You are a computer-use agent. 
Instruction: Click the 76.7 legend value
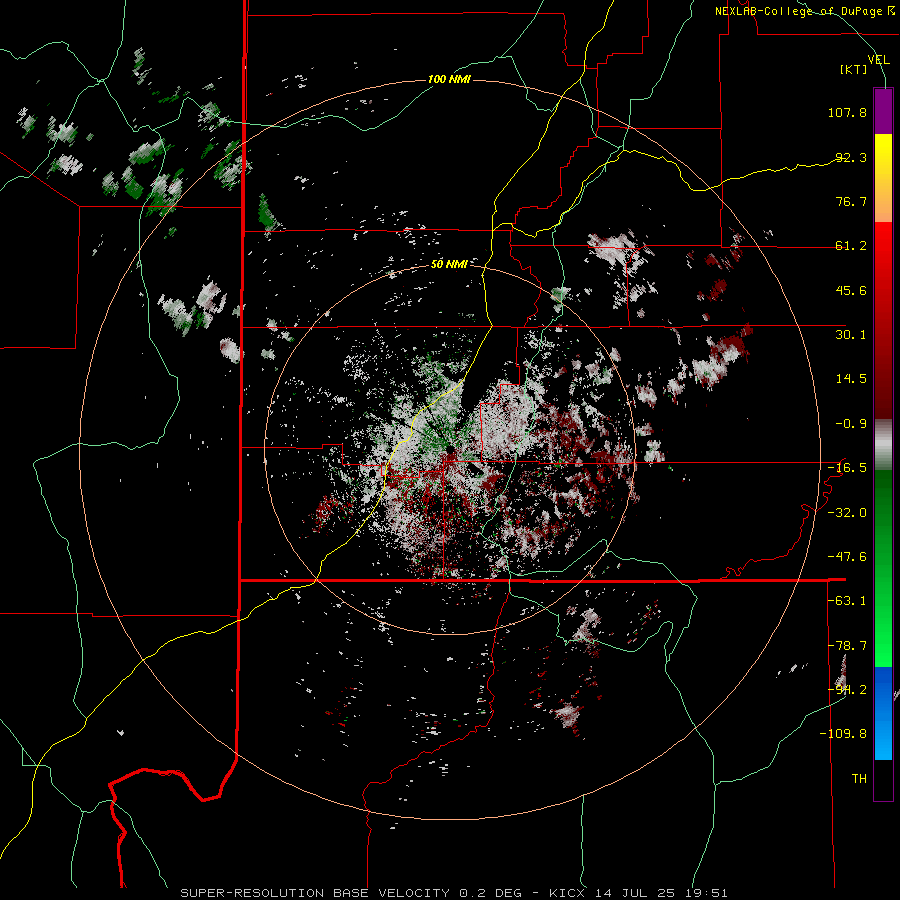pyautogui.click(x=851, y=201)
